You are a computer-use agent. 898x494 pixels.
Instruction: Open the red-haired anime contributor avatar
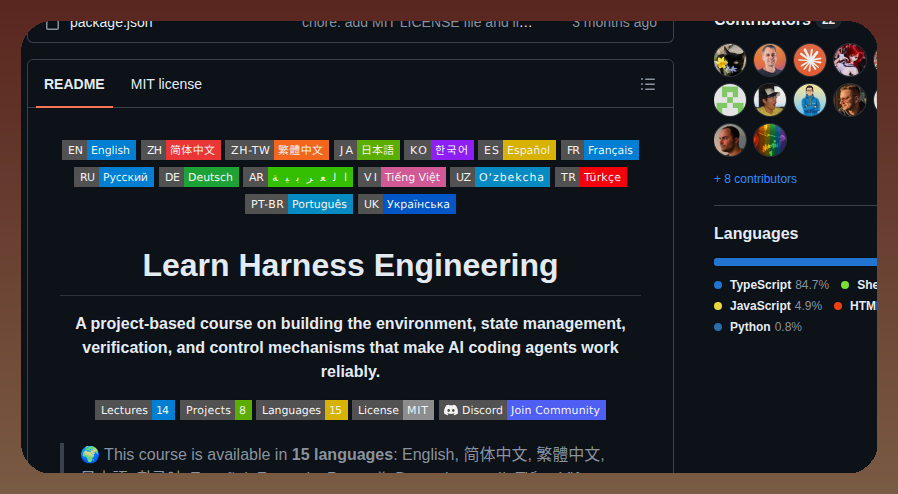click(850, 60)
